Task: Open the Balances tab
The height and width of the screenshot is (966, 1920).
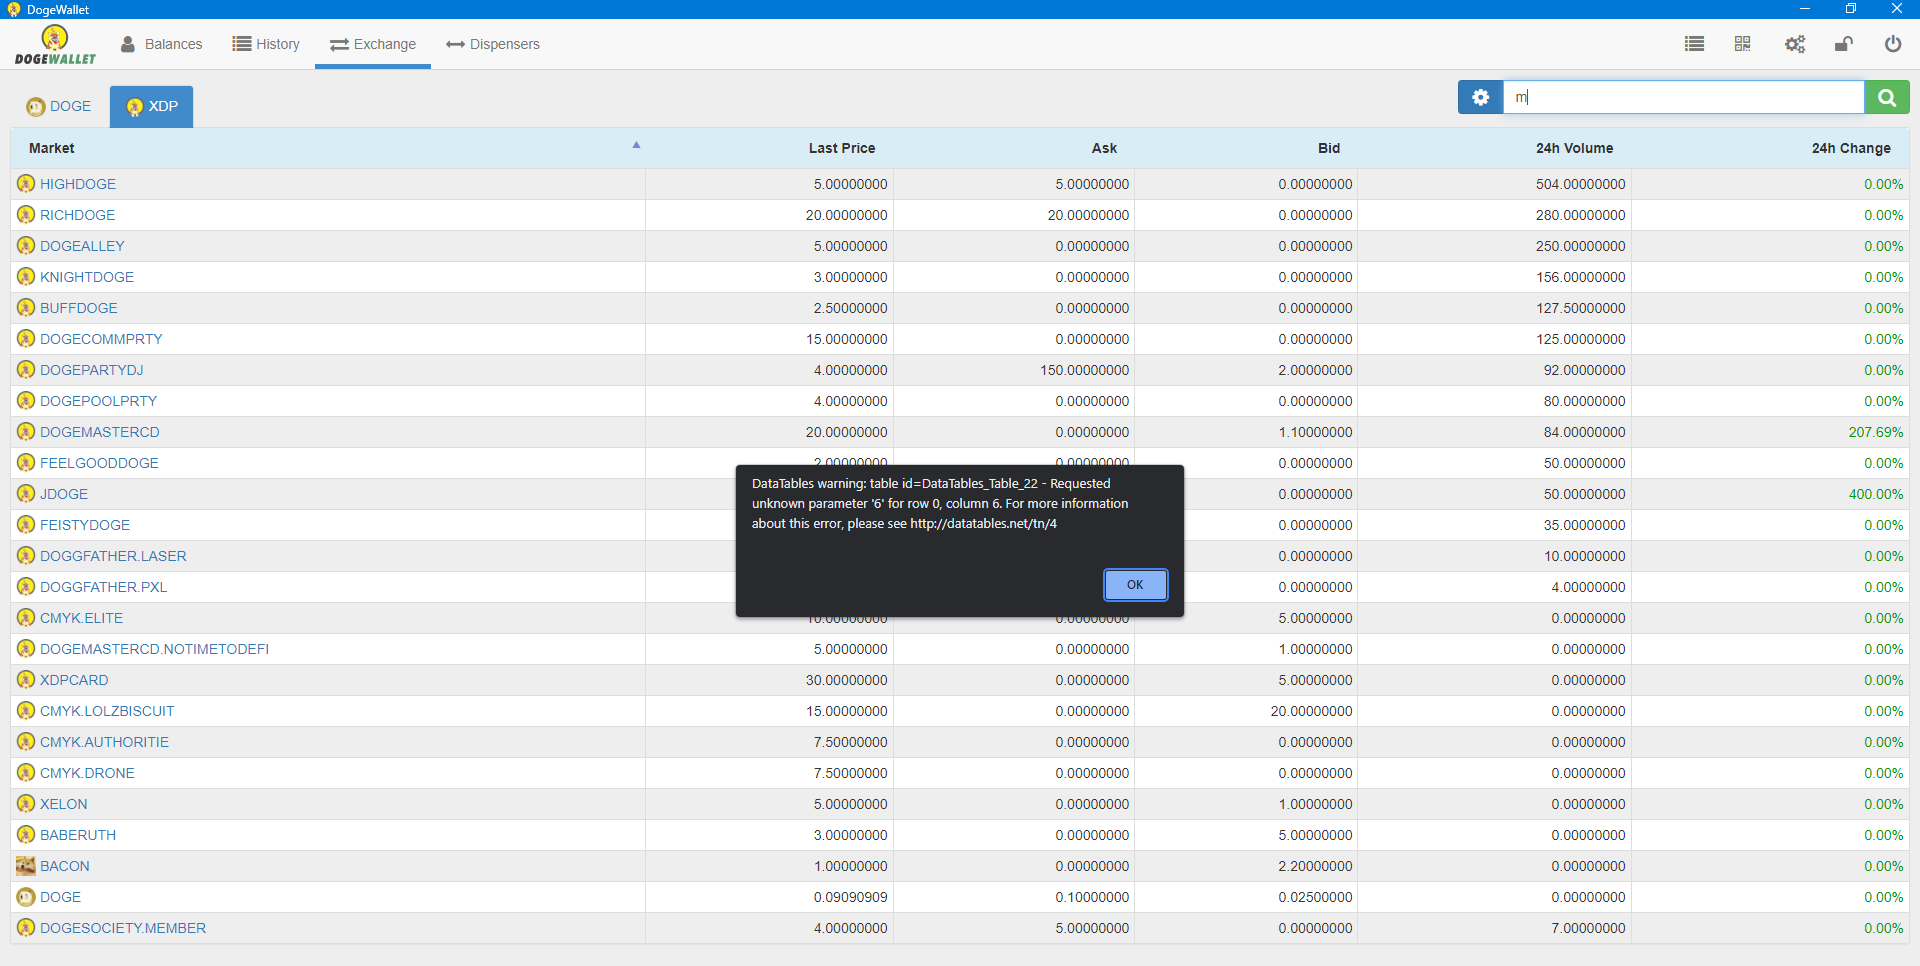Action: [x=161, y=44]
